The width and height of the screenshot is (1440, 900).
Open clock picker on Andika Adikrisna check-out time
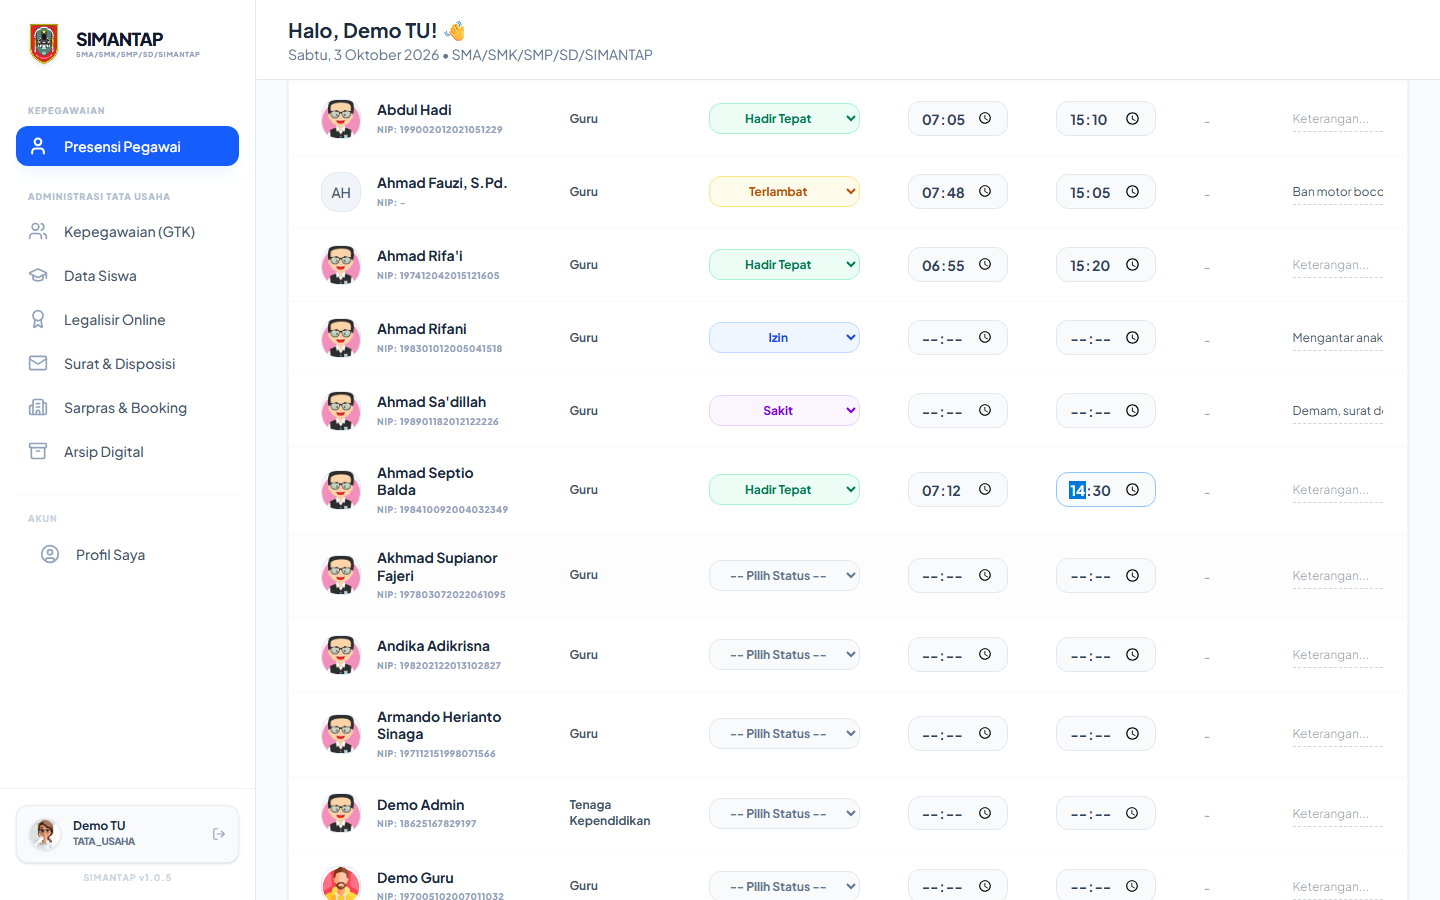(1132, 655)
